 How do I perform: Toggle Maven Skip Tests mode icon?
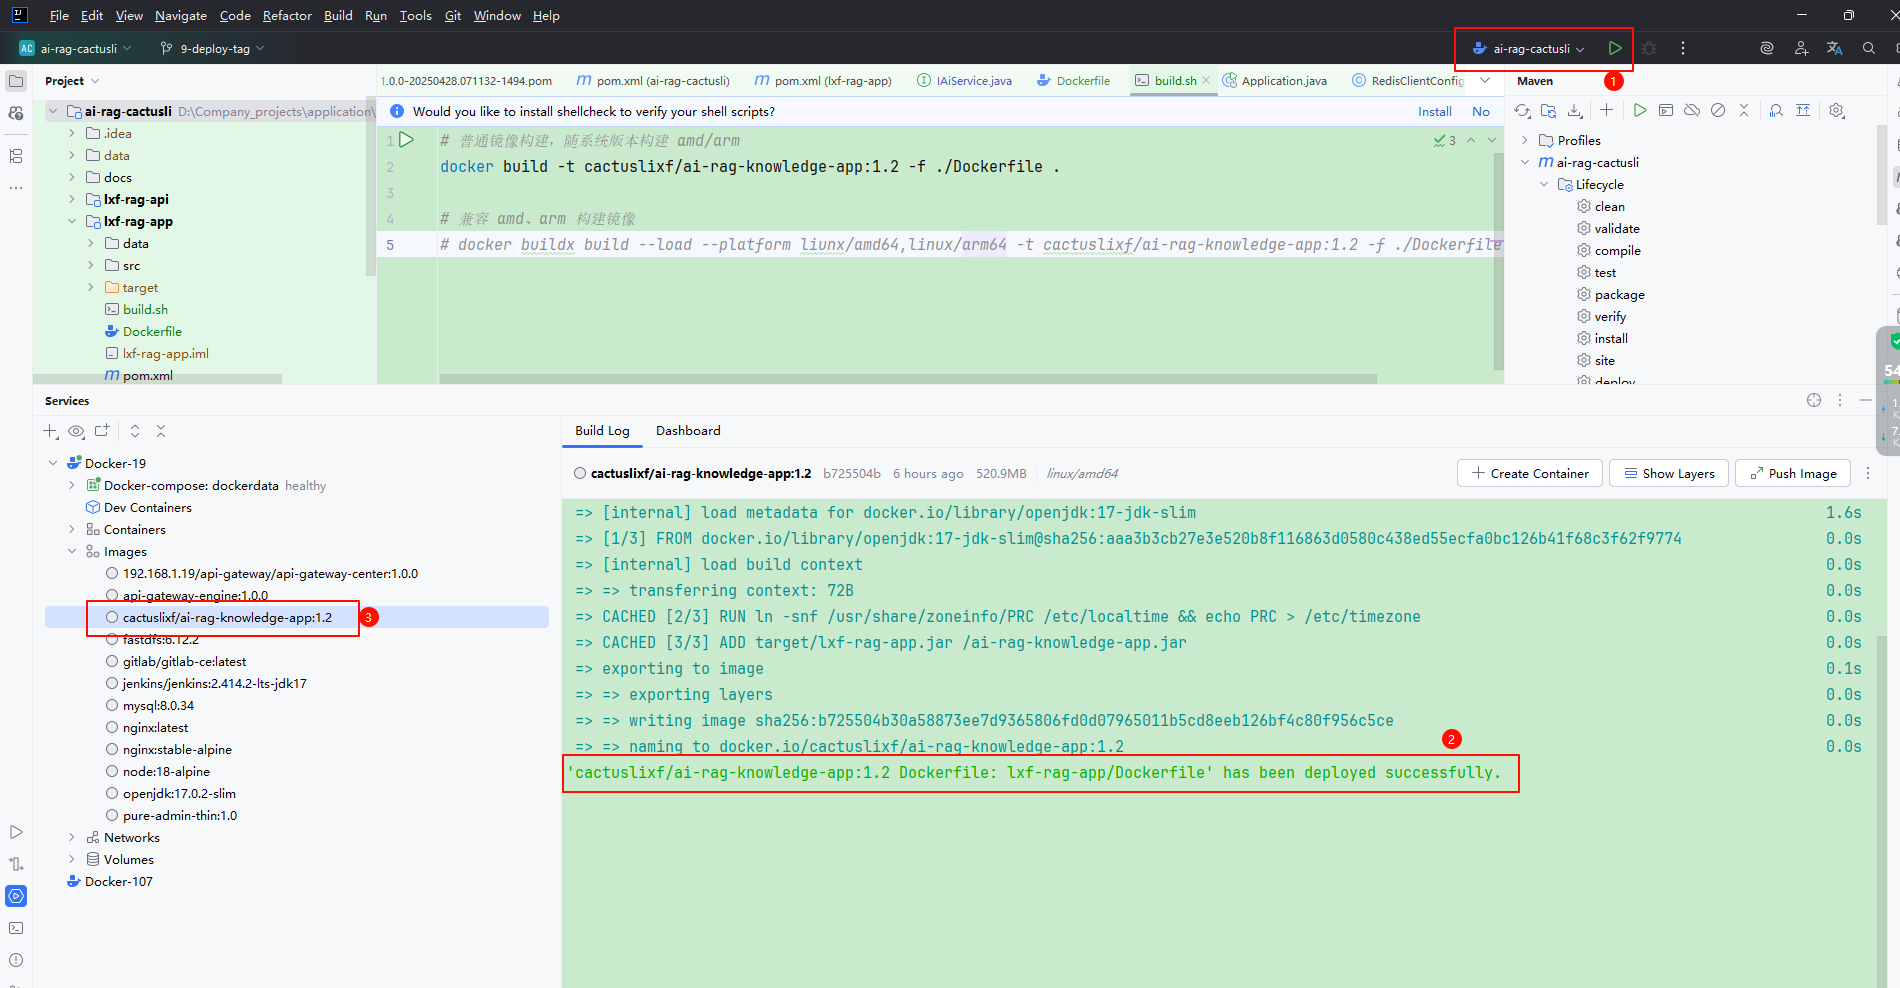coord(1718,111)
